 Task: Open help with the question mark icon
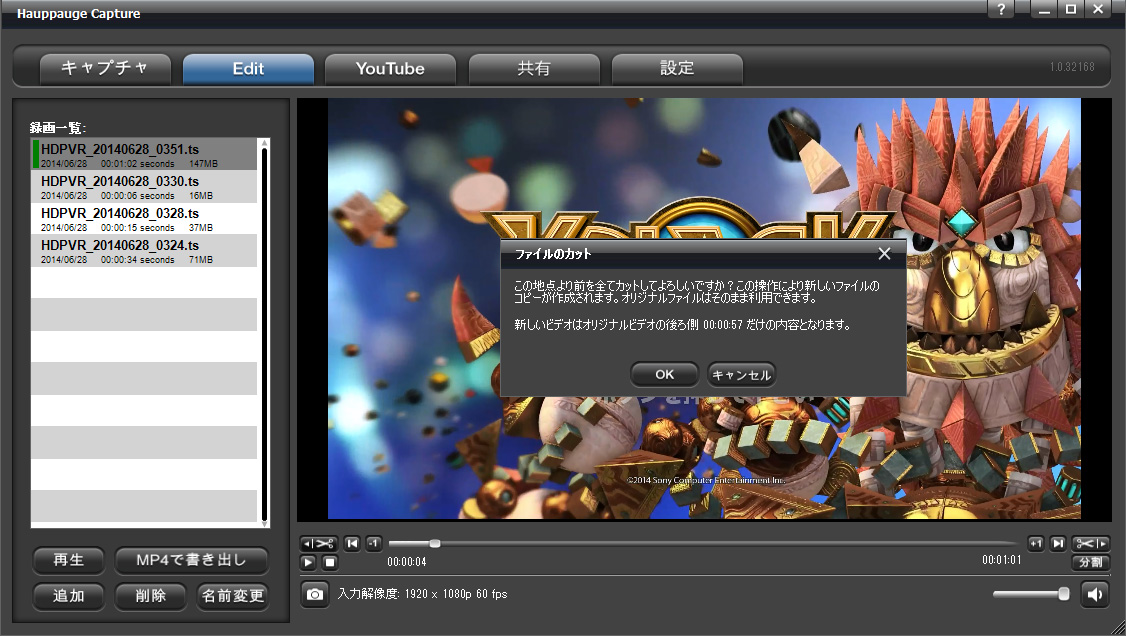[x=1001, y=9]
